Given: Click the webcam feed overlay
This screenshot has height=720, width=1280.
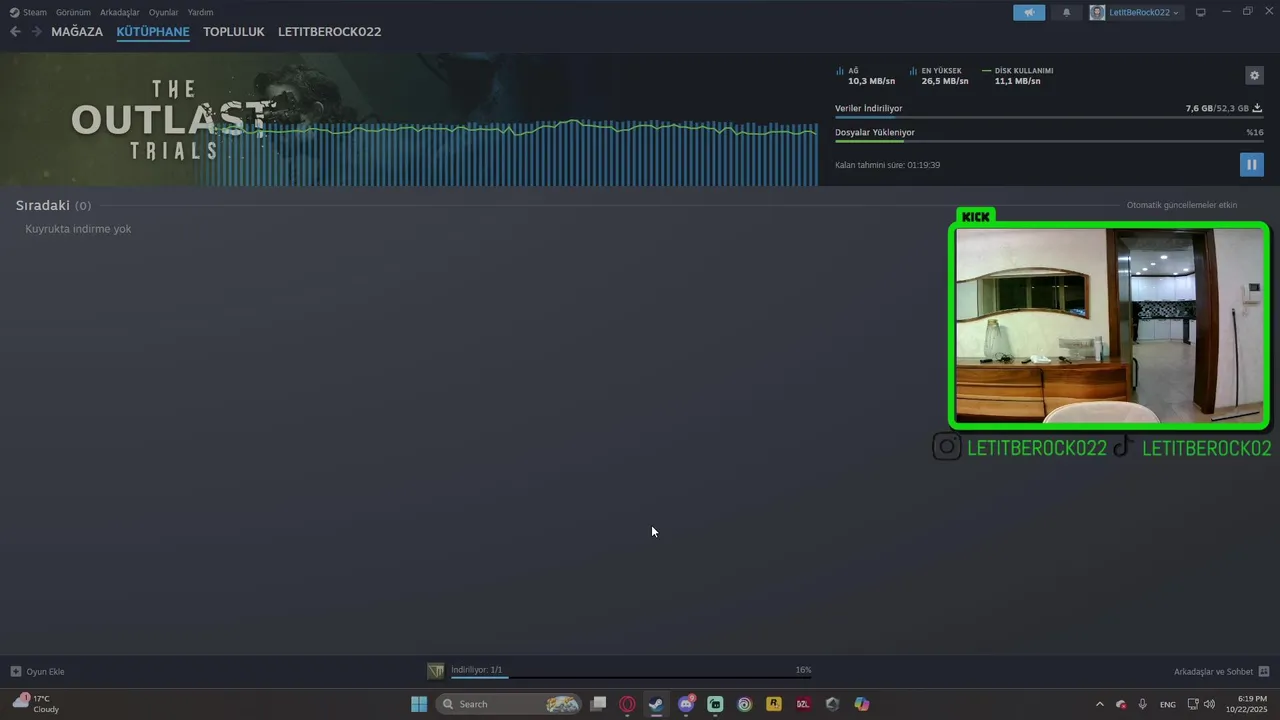Looking at the screenshot, I should pyautogui.click(x=1109, y=325).
